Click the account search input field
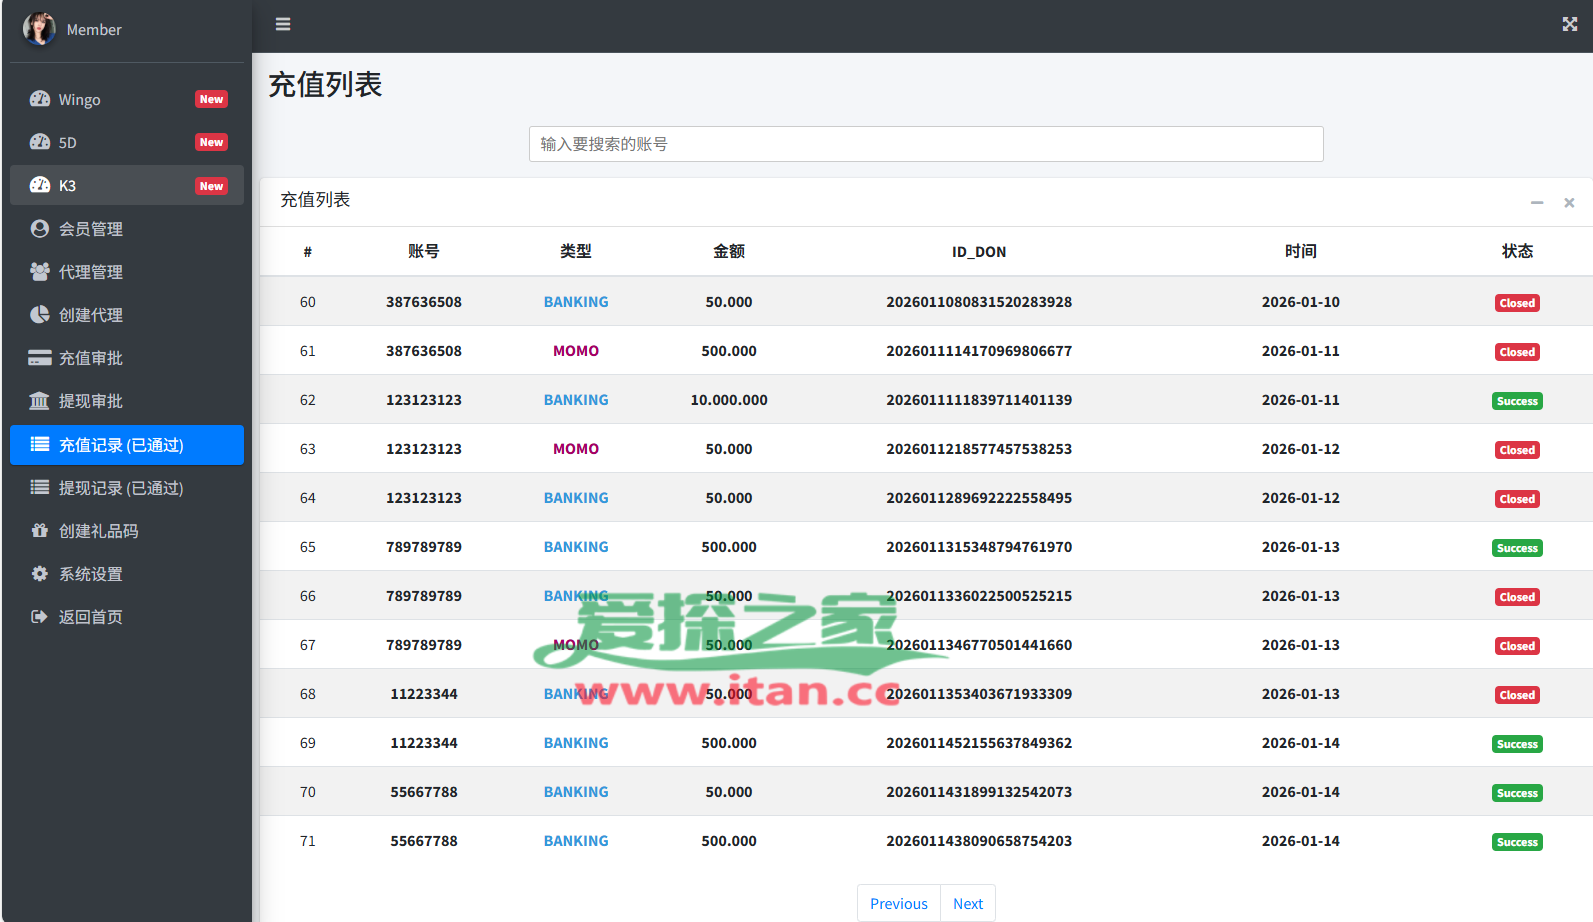Viewport: 1593px width, 922px height. (925, 144)
